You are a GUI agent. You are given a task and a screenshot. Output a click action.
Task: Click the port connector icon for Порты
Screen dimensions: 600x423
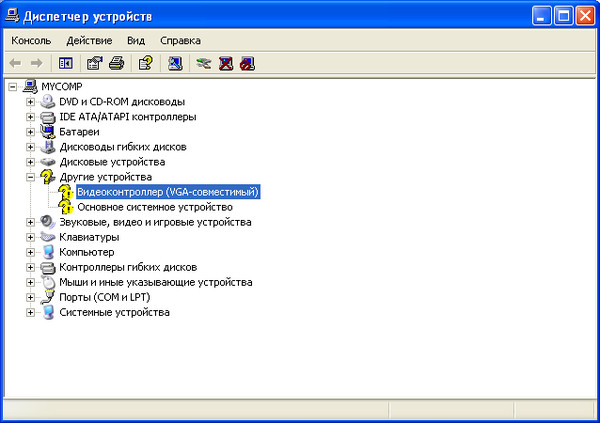(48, 297)
